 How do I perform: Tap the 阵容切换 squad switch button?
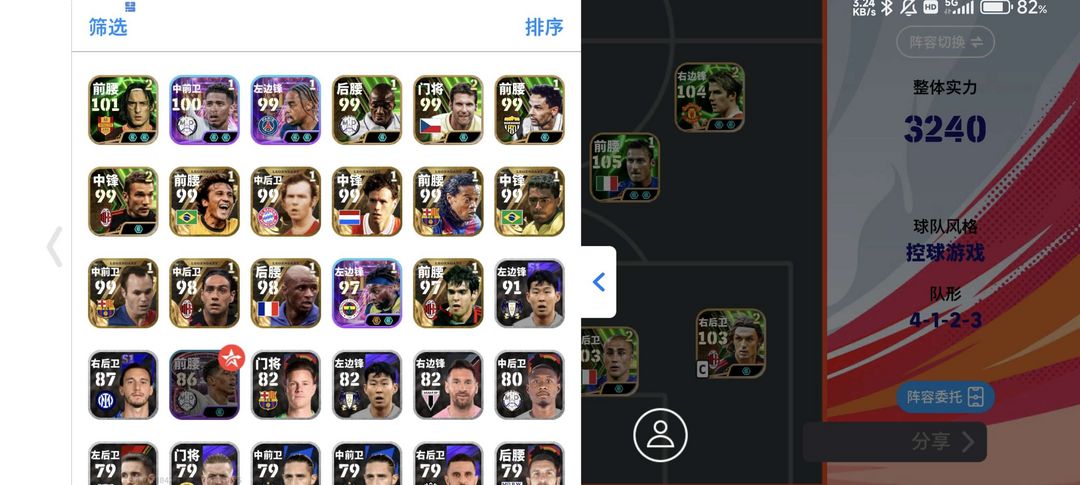point(945,42)
